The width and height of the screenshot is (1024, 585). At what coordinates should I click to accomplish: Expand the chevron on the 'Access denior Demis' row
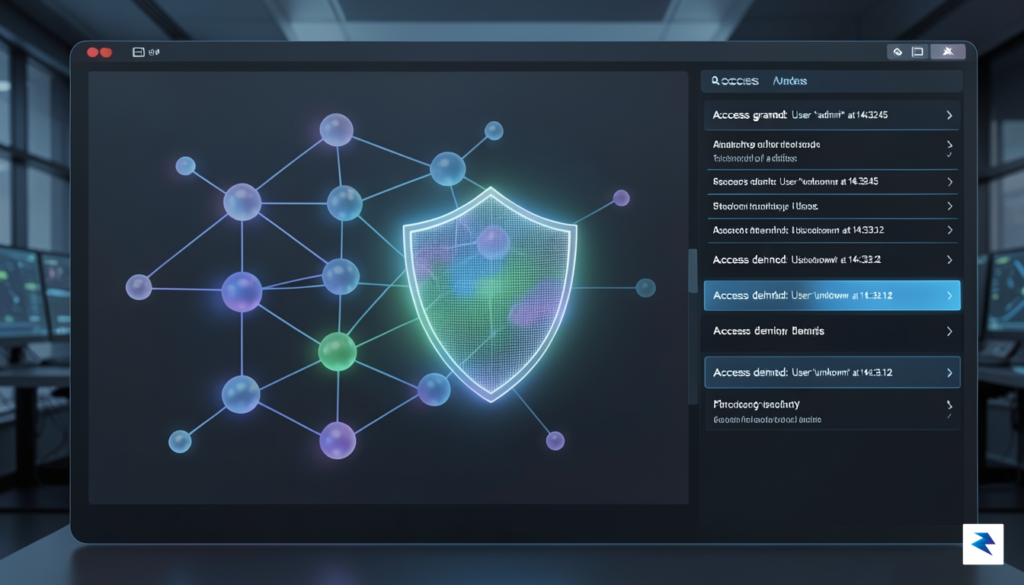tap(950, 332)
